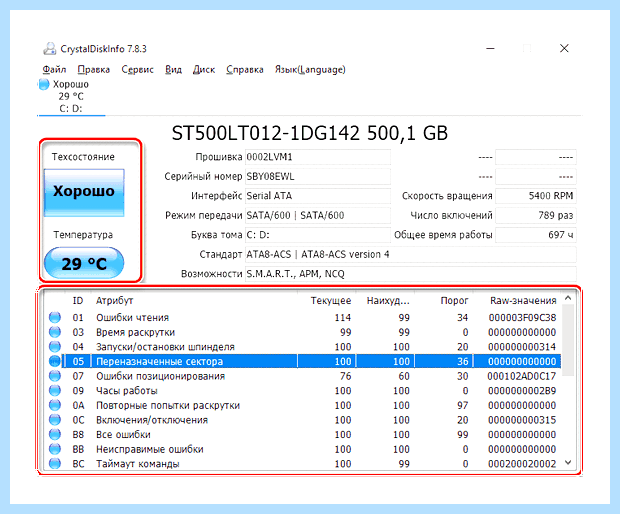Viewport: 620px width, 514px height.
Task: Click the Текущее column header
Action: point(327,300)
